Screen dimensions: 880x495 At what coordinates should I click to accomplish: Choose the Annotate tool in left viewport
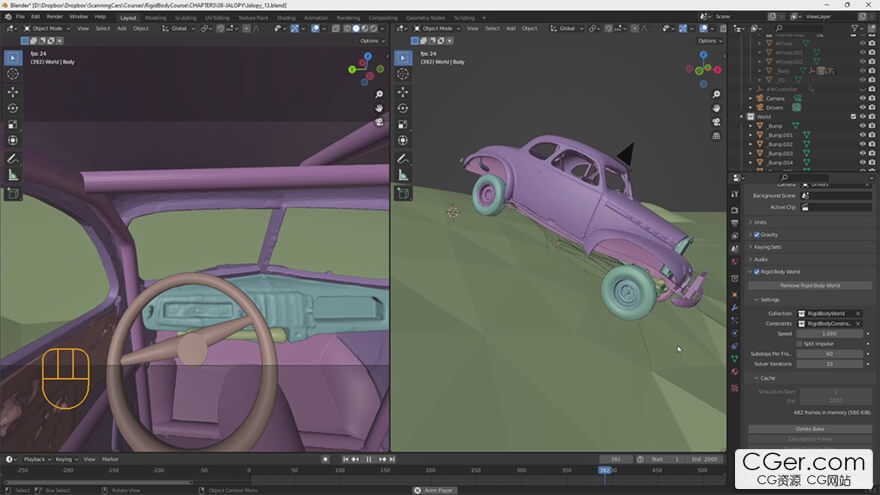pyautogui.click(x=13, y=158)
